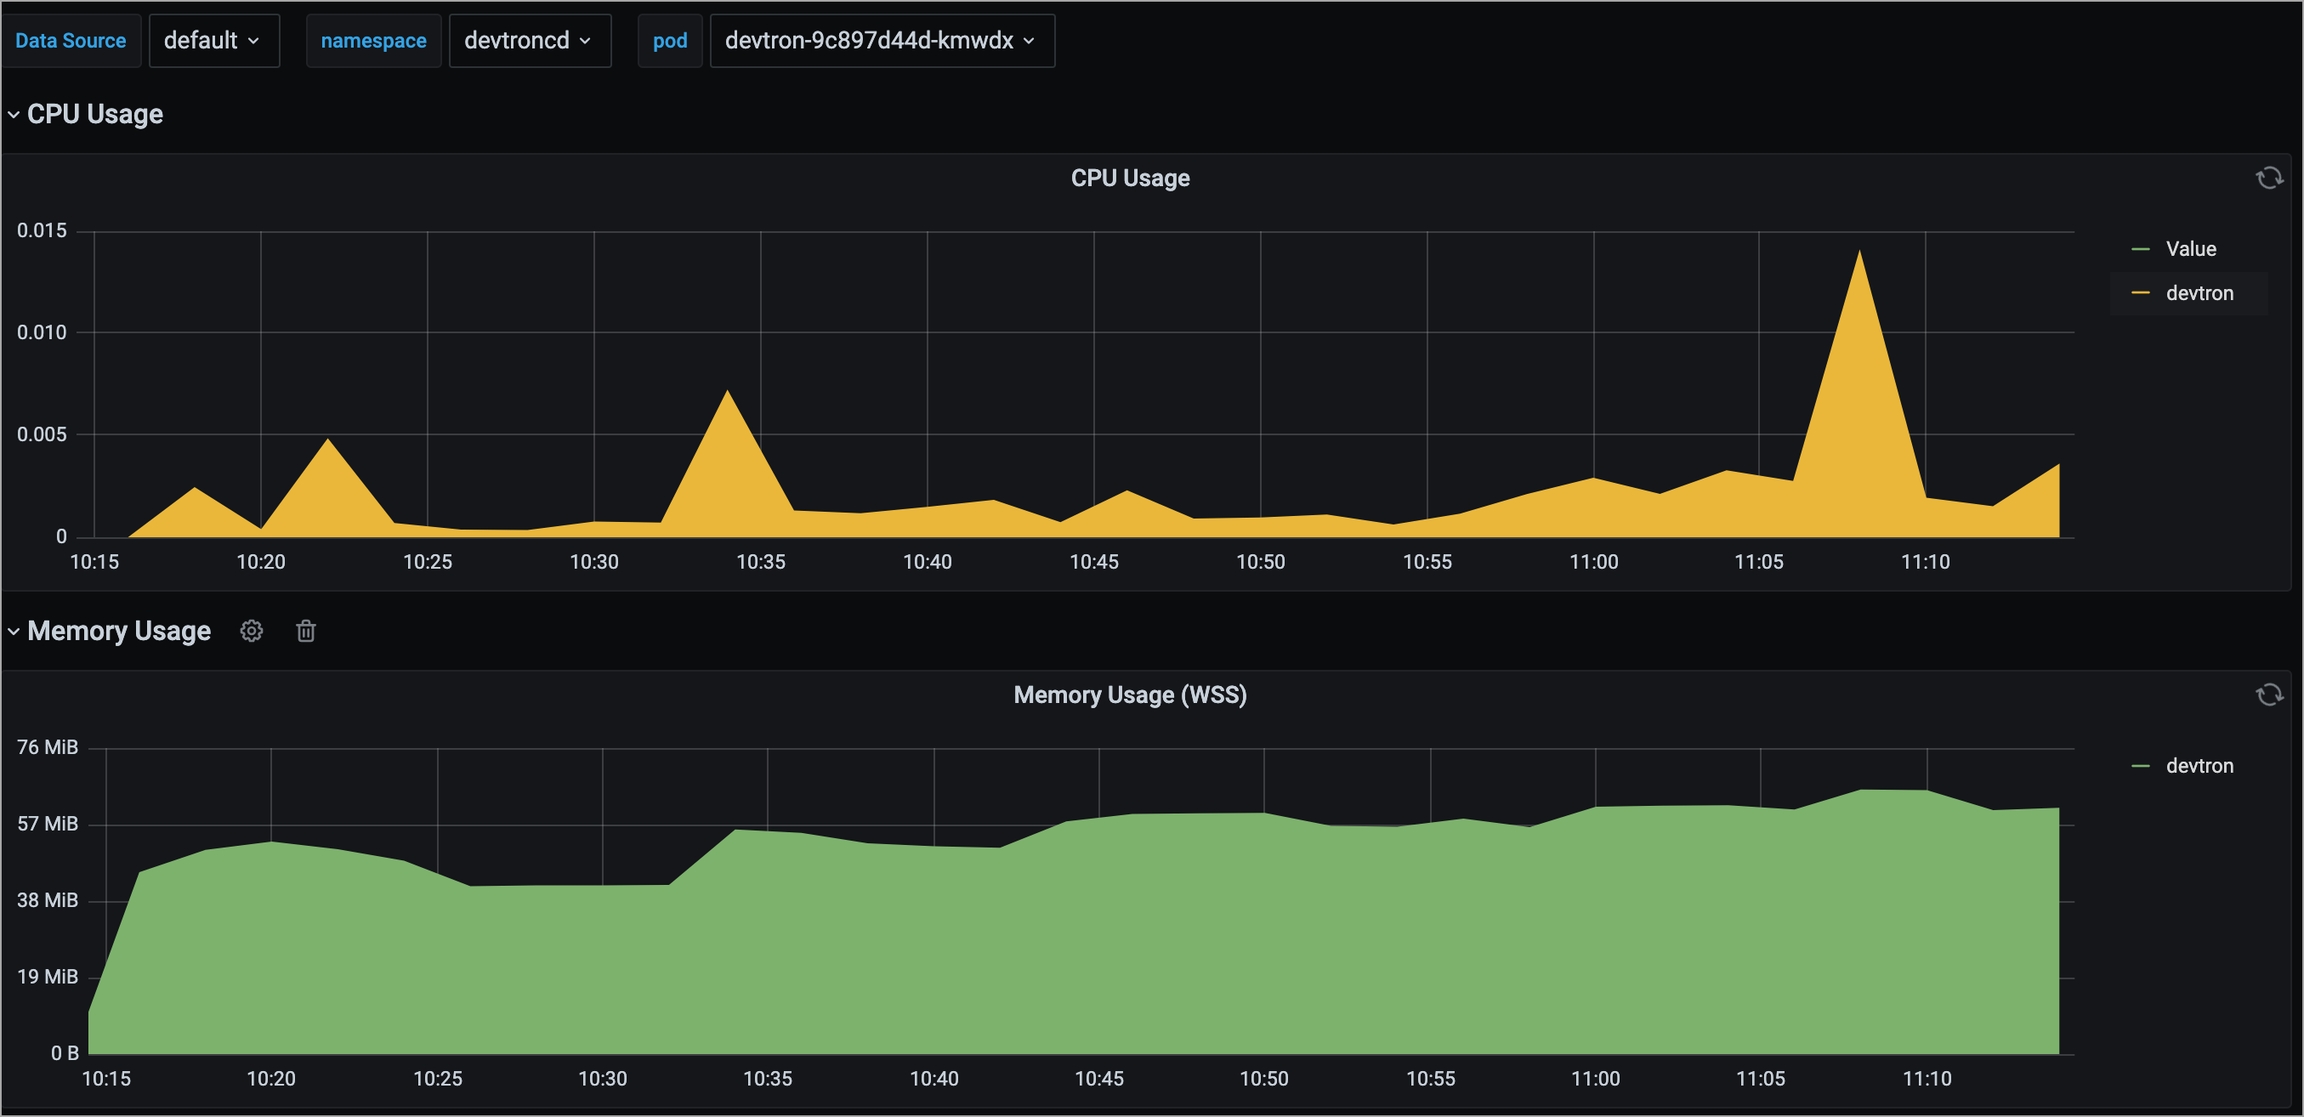The height and width of the screenshot is (1117, 2304).
Task: Click the yellow devtron legend color swatch
Action: (x=2140, y=293)
